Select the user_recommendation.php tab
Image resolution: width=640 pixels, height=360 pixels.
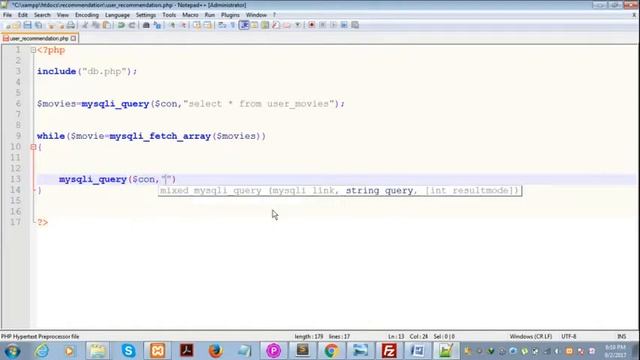[x=39, y=38]
